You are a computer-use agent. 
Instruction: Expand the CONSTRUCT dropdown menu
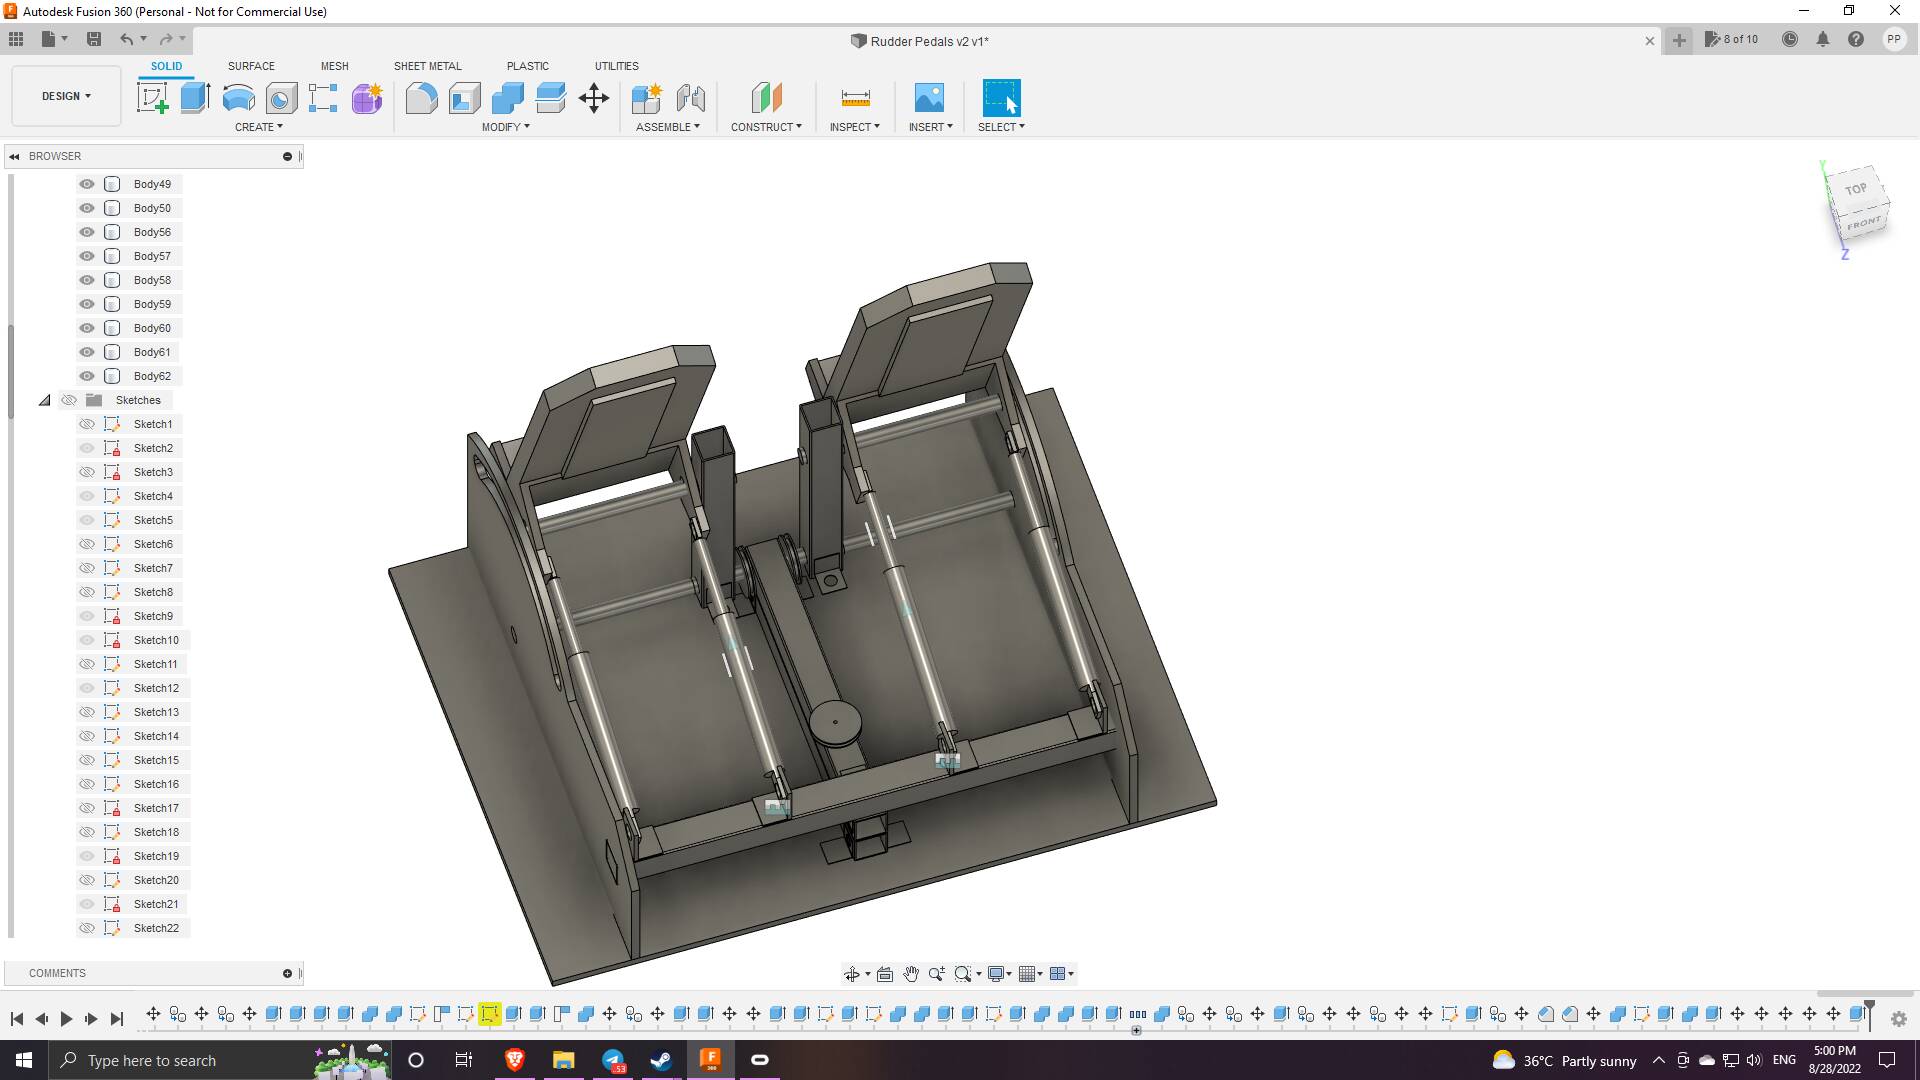pyautogui.click(x=766, y=127)
